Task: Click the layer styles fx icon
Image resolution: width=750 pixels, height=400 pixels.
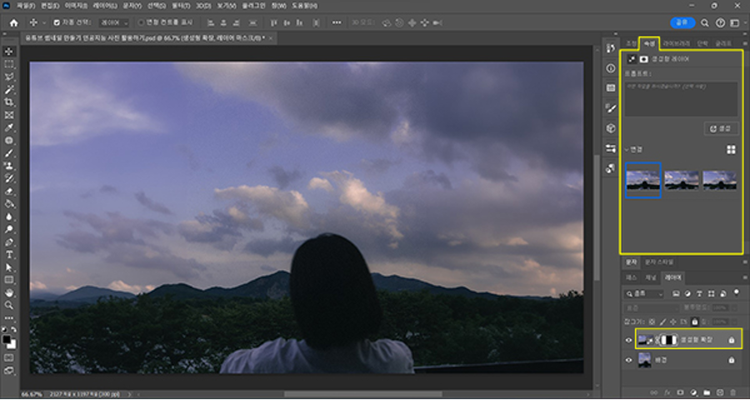Action: coord(666,392)
